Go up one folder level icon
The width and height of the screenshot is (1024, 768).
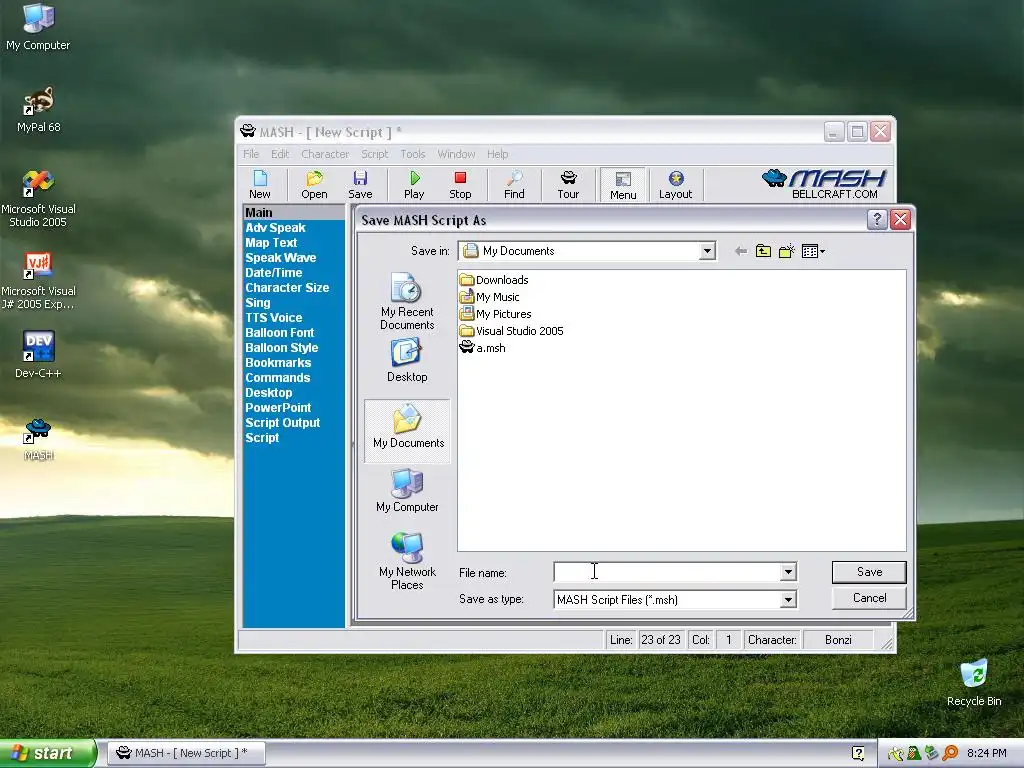pos(763,251)
